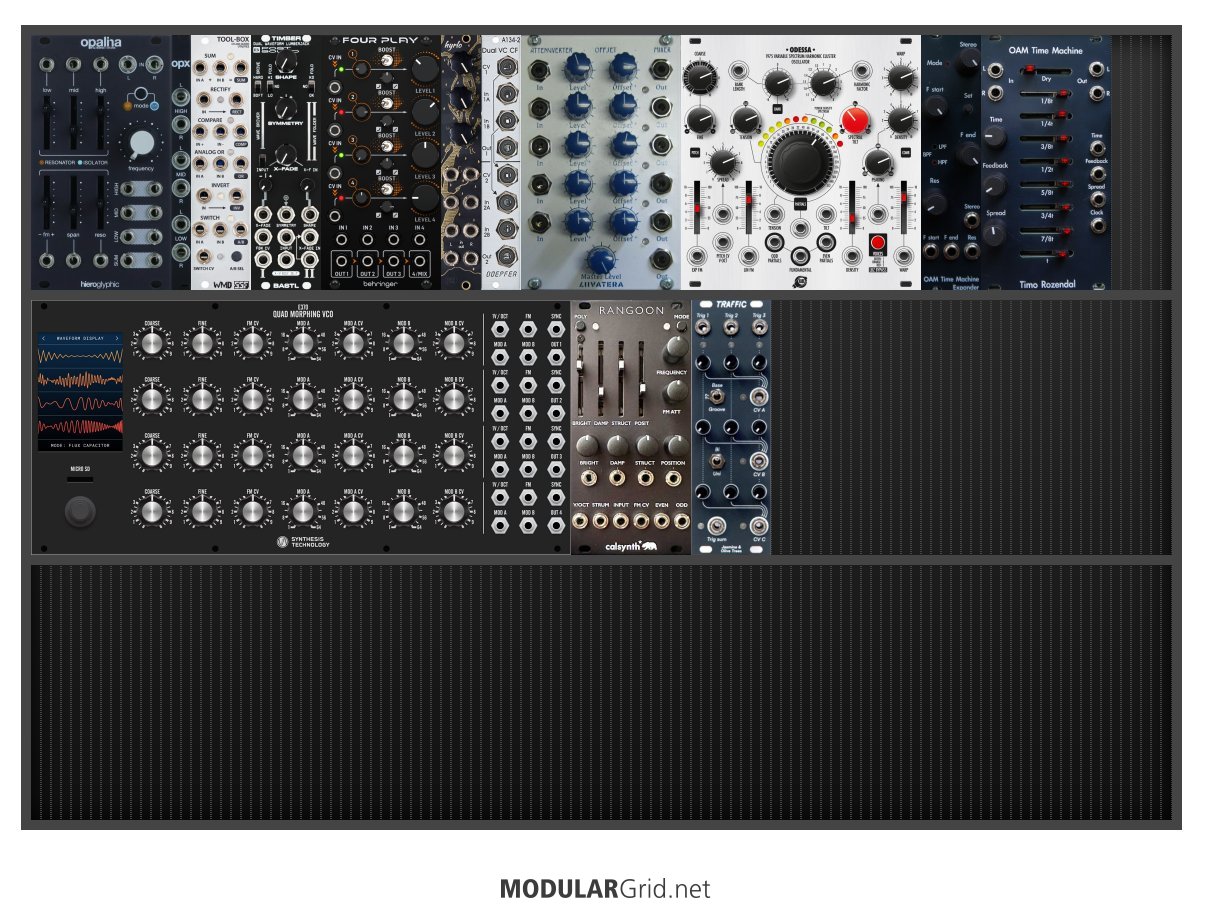Click the Four Play 4/MIX output jack
This screenshot has width=1212, height=910.
click(421, 259)
